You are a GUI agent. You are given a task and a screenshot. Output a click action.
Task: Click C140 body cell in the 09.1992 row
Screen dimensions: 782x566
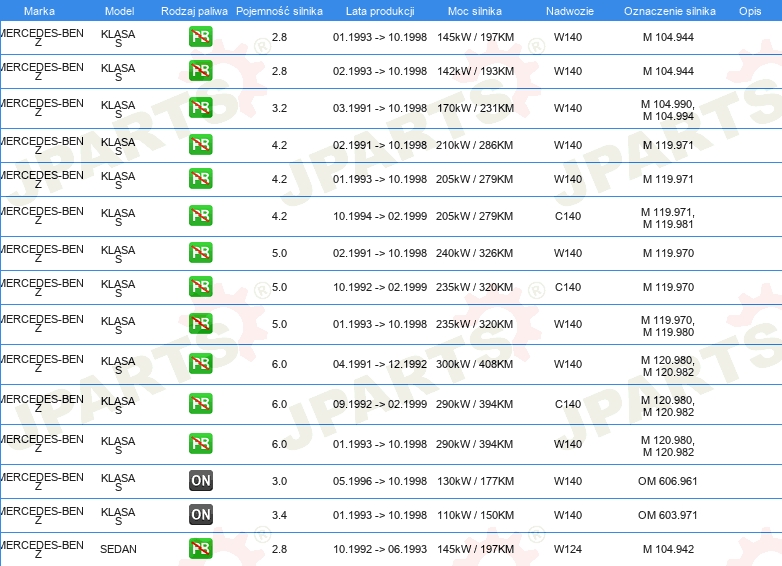(568, 404)
